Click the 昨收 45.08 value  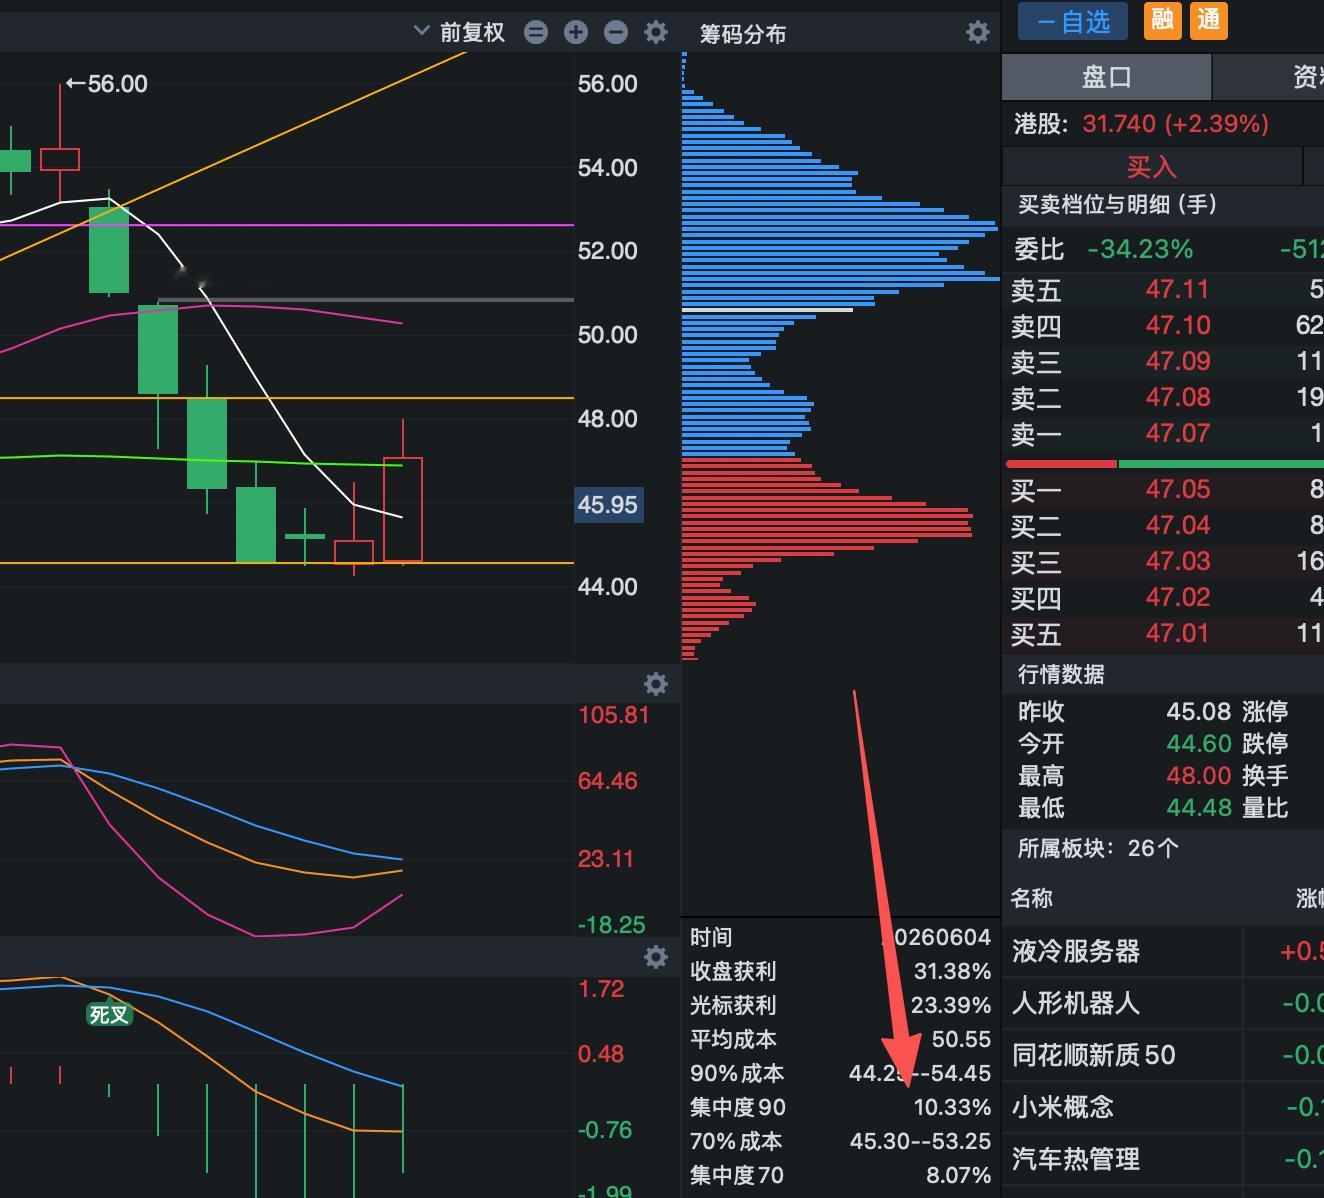(1198, 712)
